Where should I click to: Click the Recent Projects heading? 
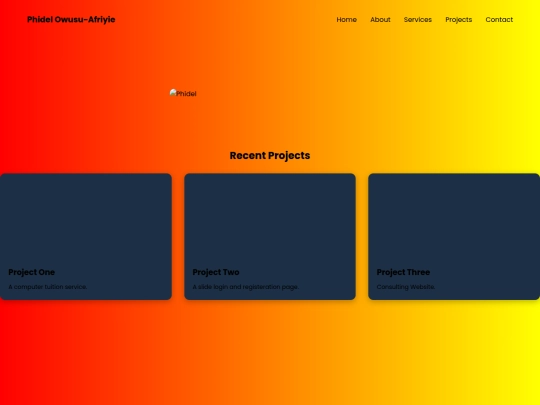270,155
